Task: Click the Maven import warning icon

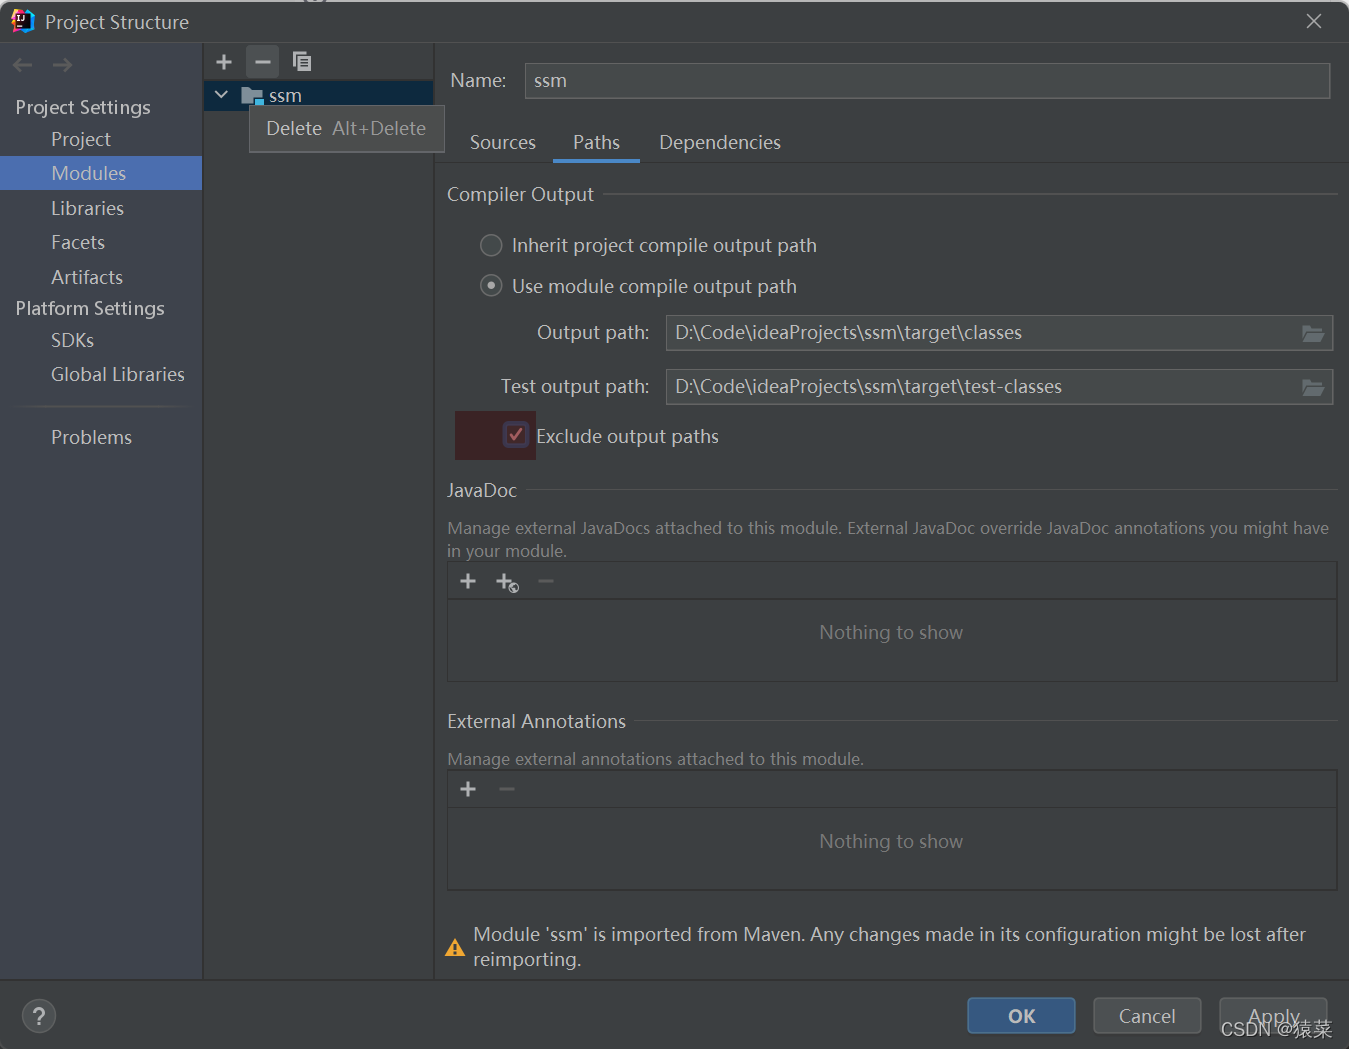Action: pos(455,947)
